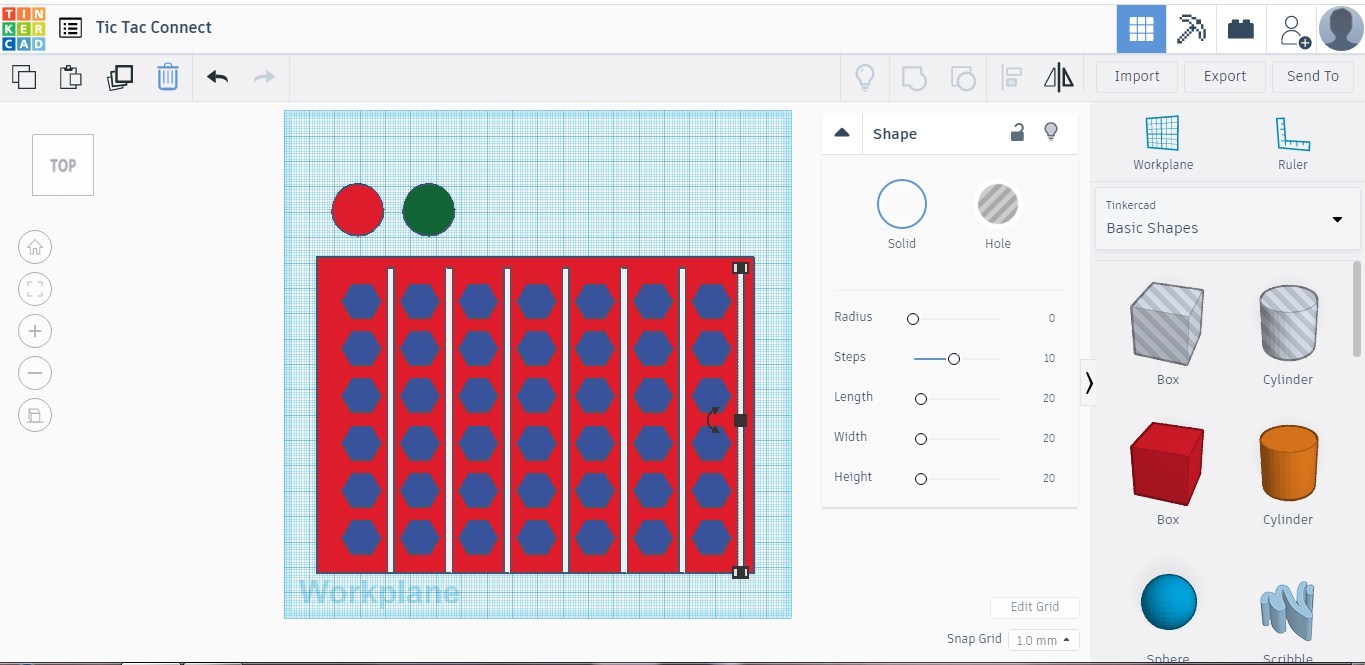The width and height of the screenshot is (1365, 665).
Task: Open the Snap Grid 1.0 mm dropdown
Action: (1043, 640)
